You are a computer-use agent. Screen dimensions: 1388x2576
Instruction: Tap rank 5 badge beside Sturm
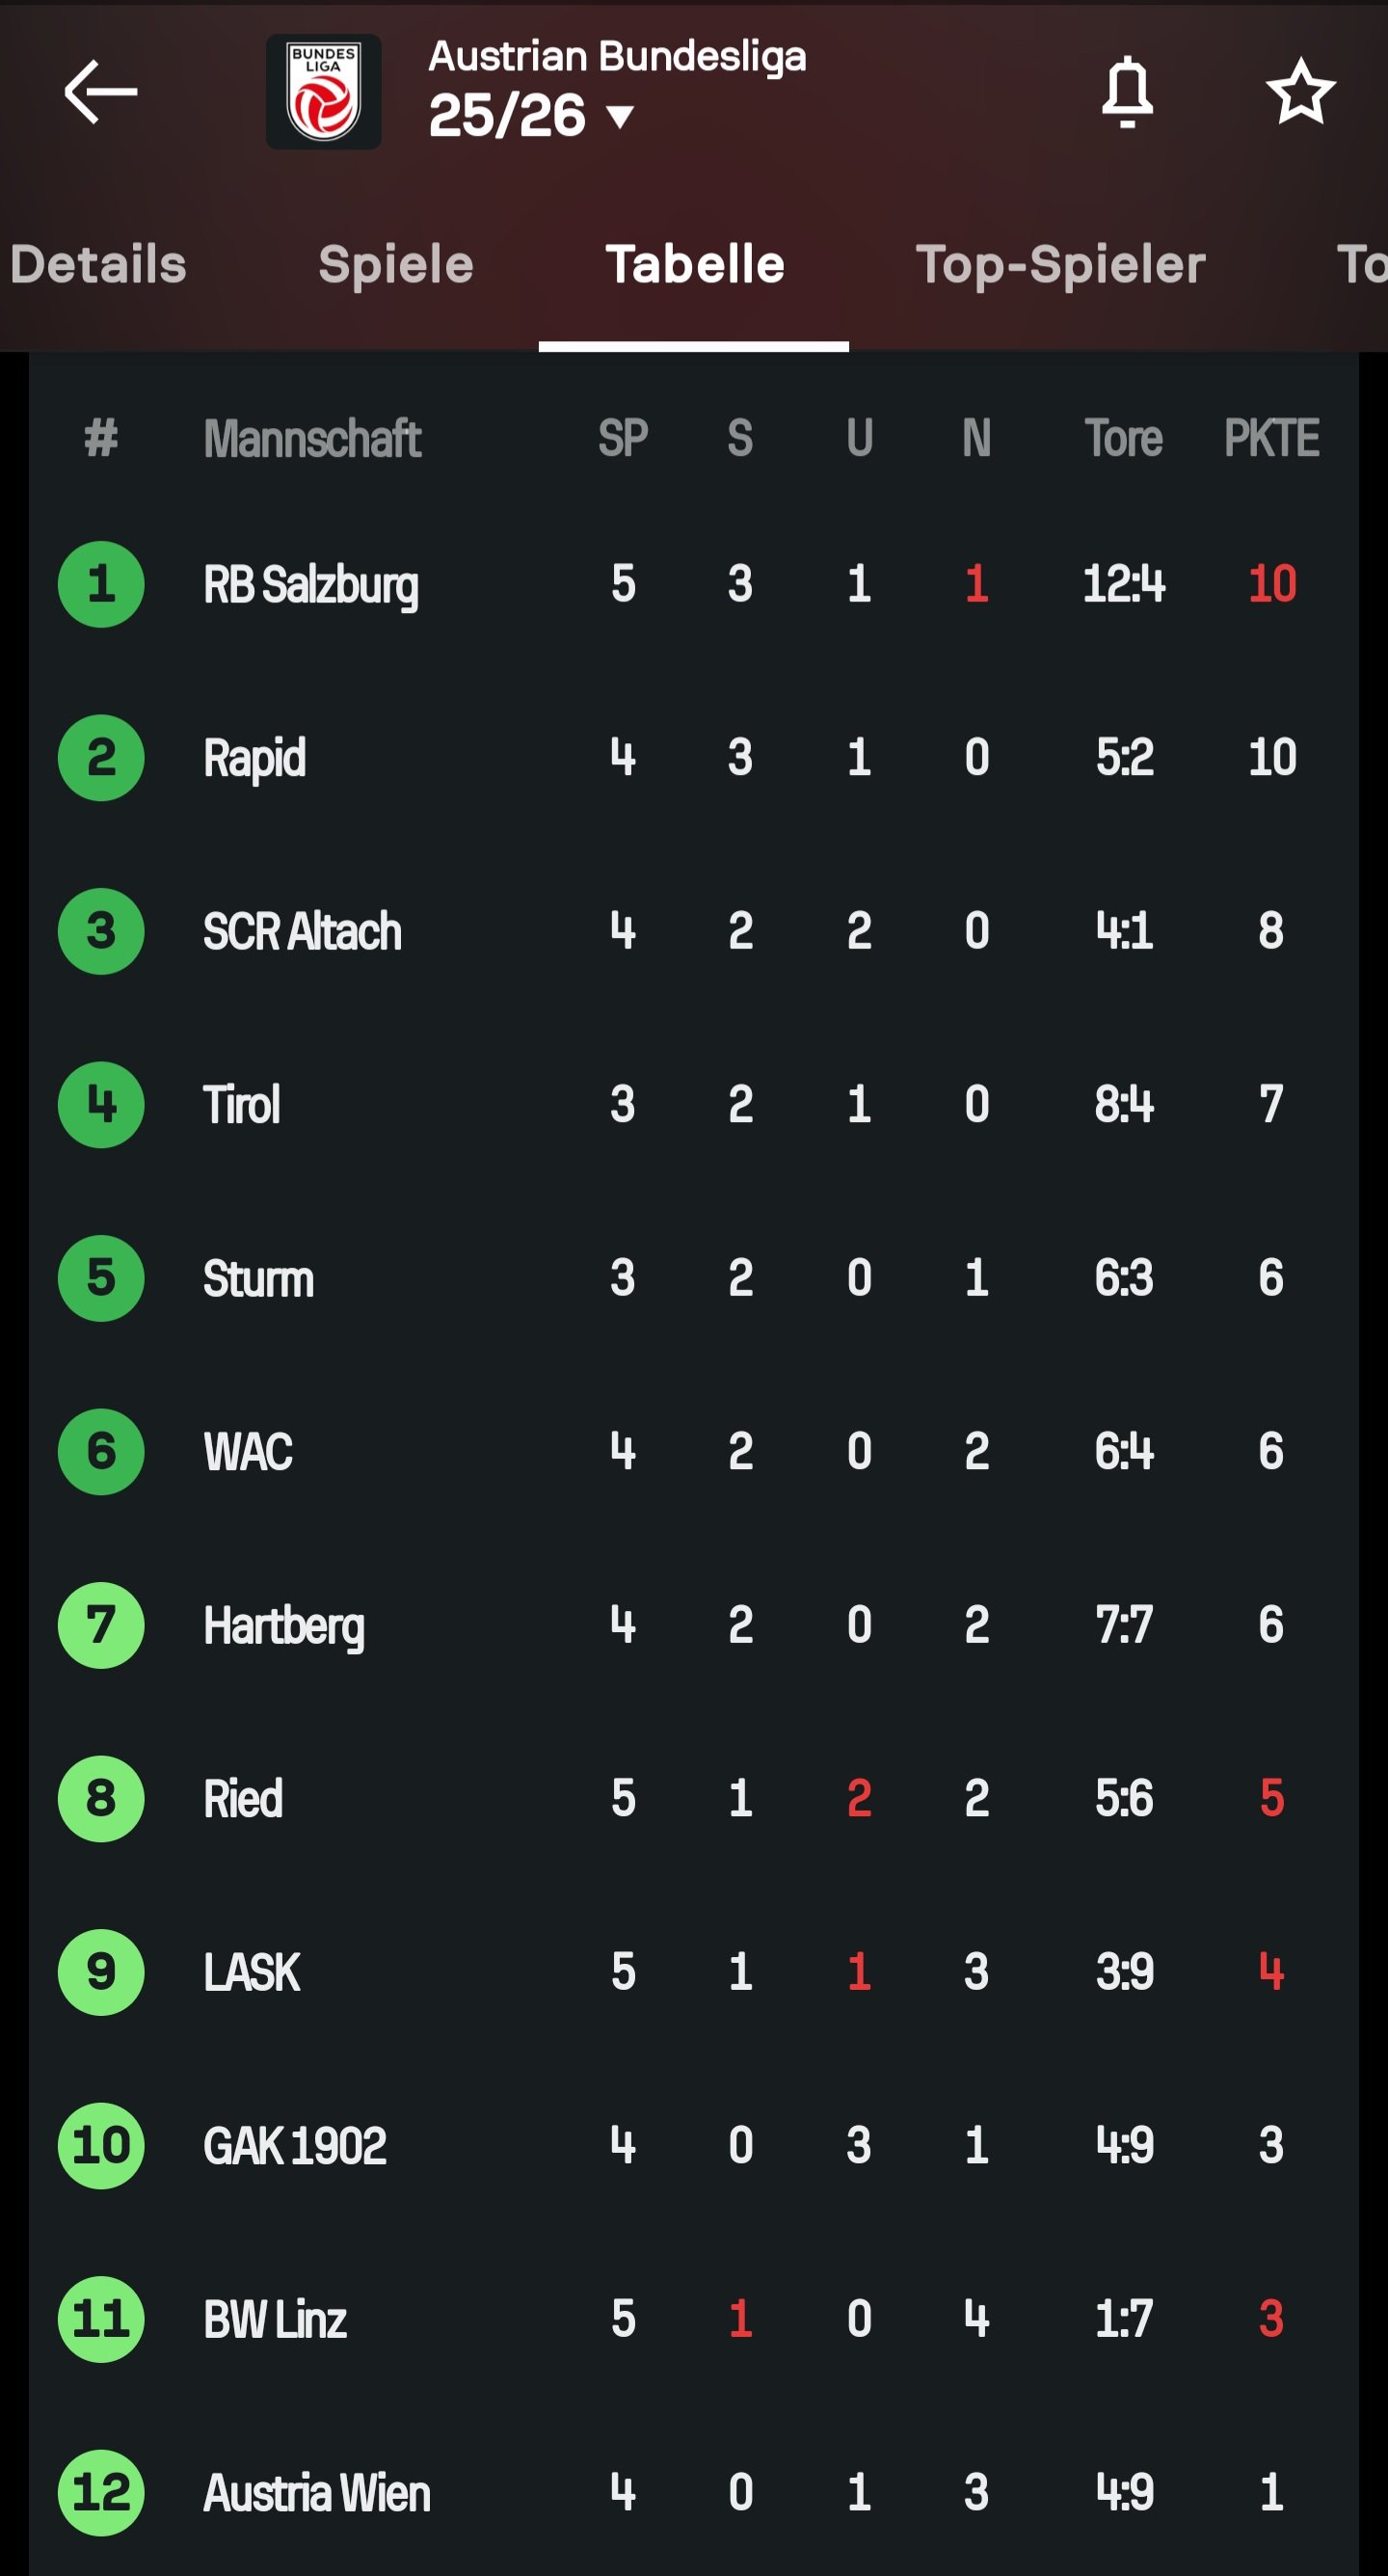coord(101,1278)
